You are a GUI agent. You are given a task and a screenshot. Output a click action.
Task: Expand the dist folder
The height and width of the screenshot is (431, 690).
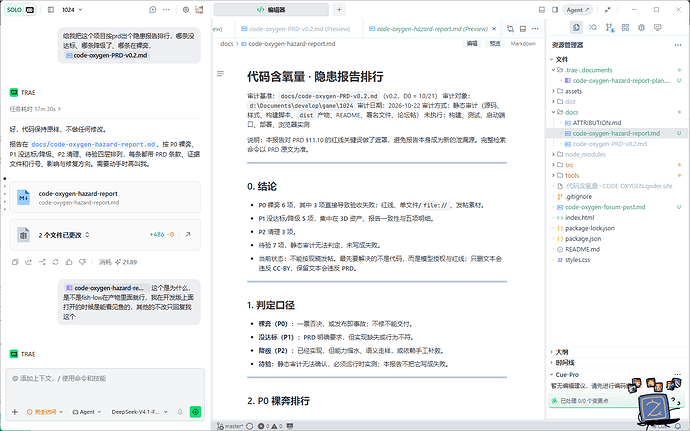click(570, 102)
